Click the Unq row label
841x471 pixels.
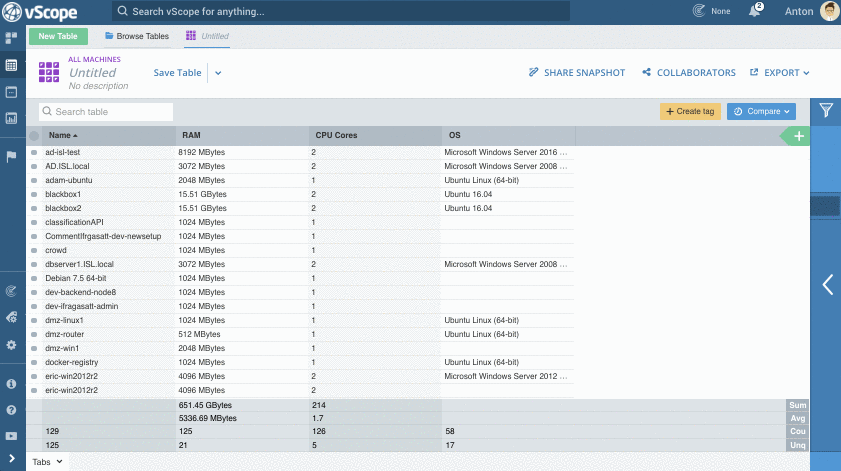(x=797, y=445)
